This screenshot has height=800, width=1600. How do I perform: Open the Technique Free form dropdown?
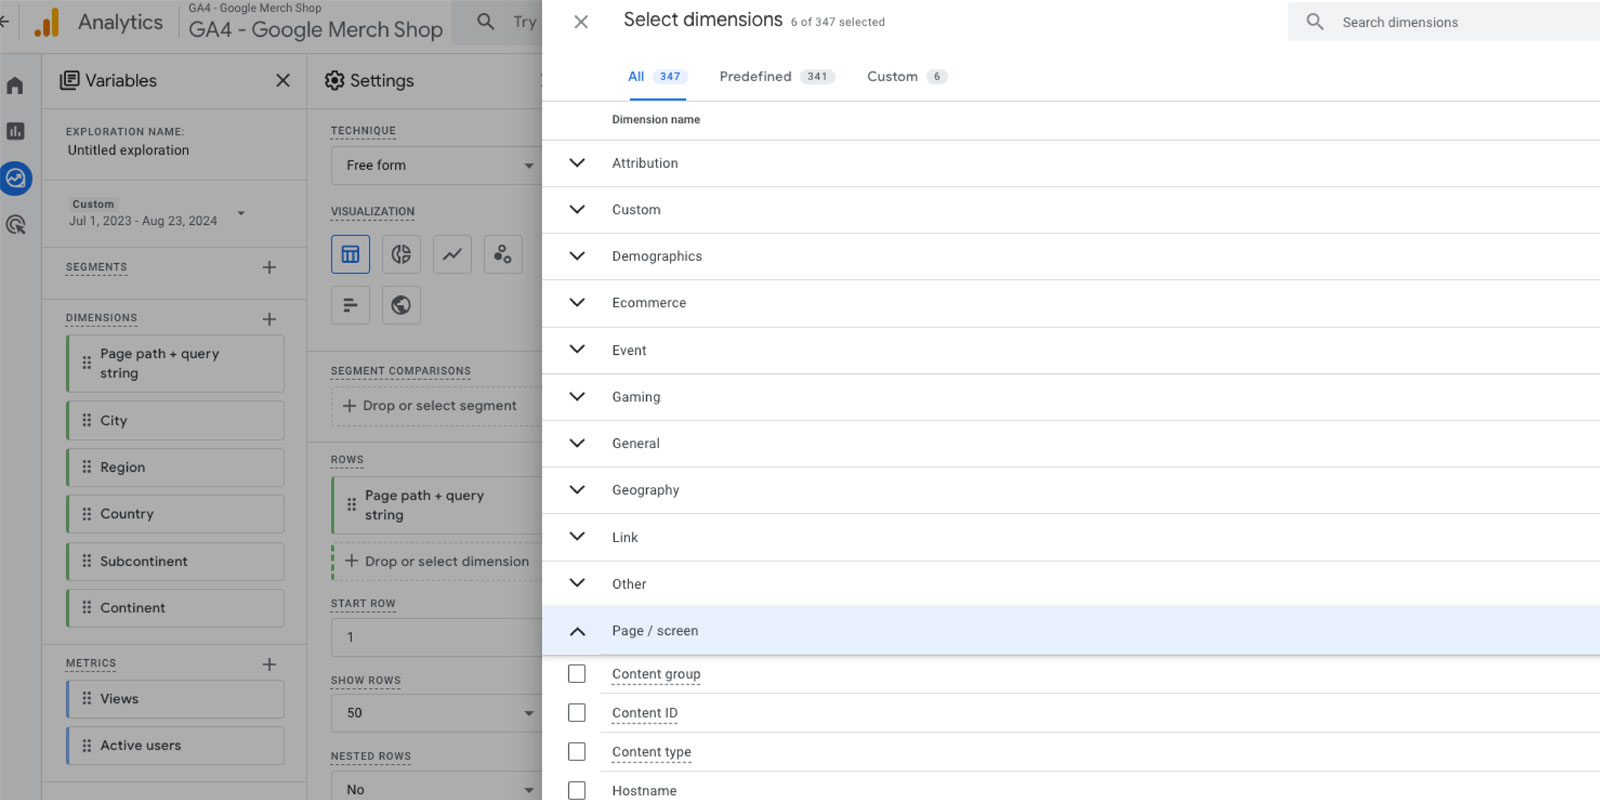tap(436, 165)
